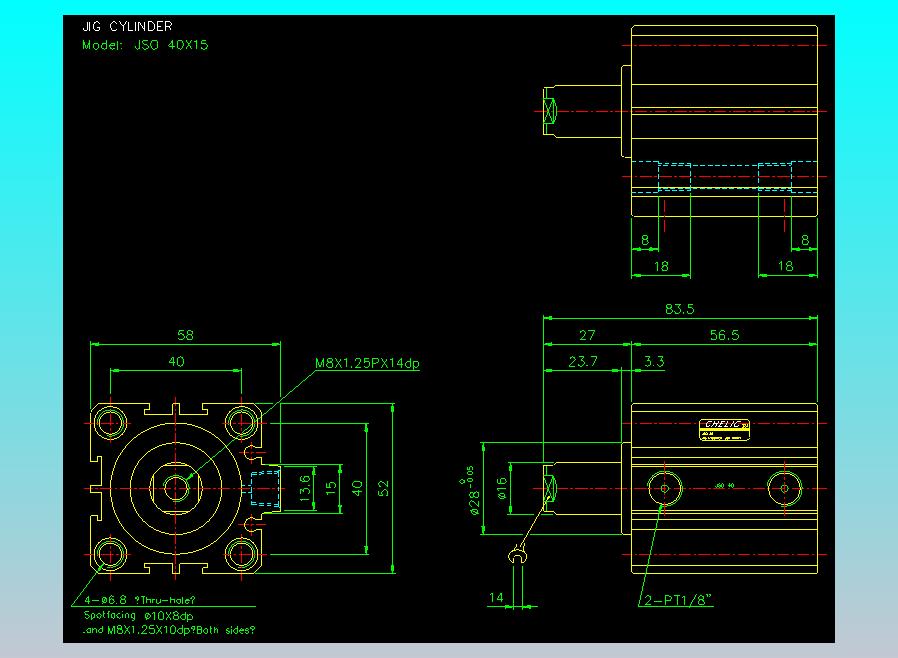Click the yellow CHELIC nameplate on cylinder body

pyautogui.click(x=724, y=430)
